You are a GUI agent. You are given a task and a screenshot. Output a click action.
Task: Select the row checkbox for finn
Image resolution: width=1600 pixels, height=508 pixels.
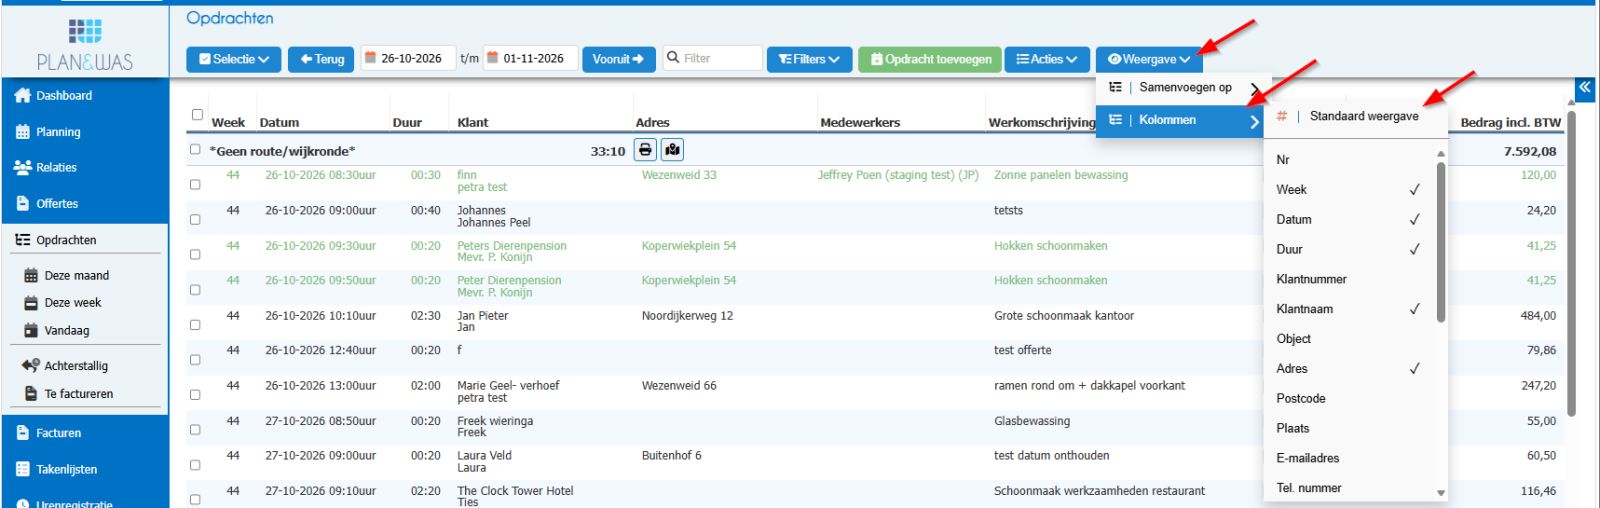click(x=195, y=184)
